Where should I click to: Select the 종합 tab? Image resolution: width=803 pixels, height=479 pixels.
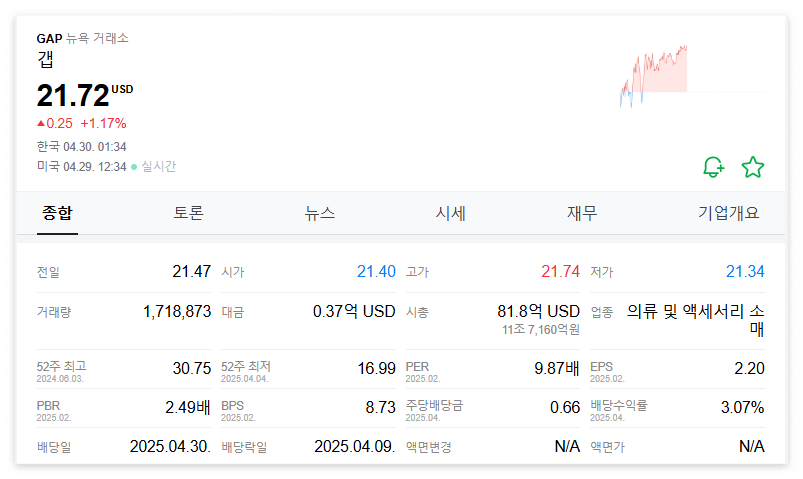click(57, 213)
